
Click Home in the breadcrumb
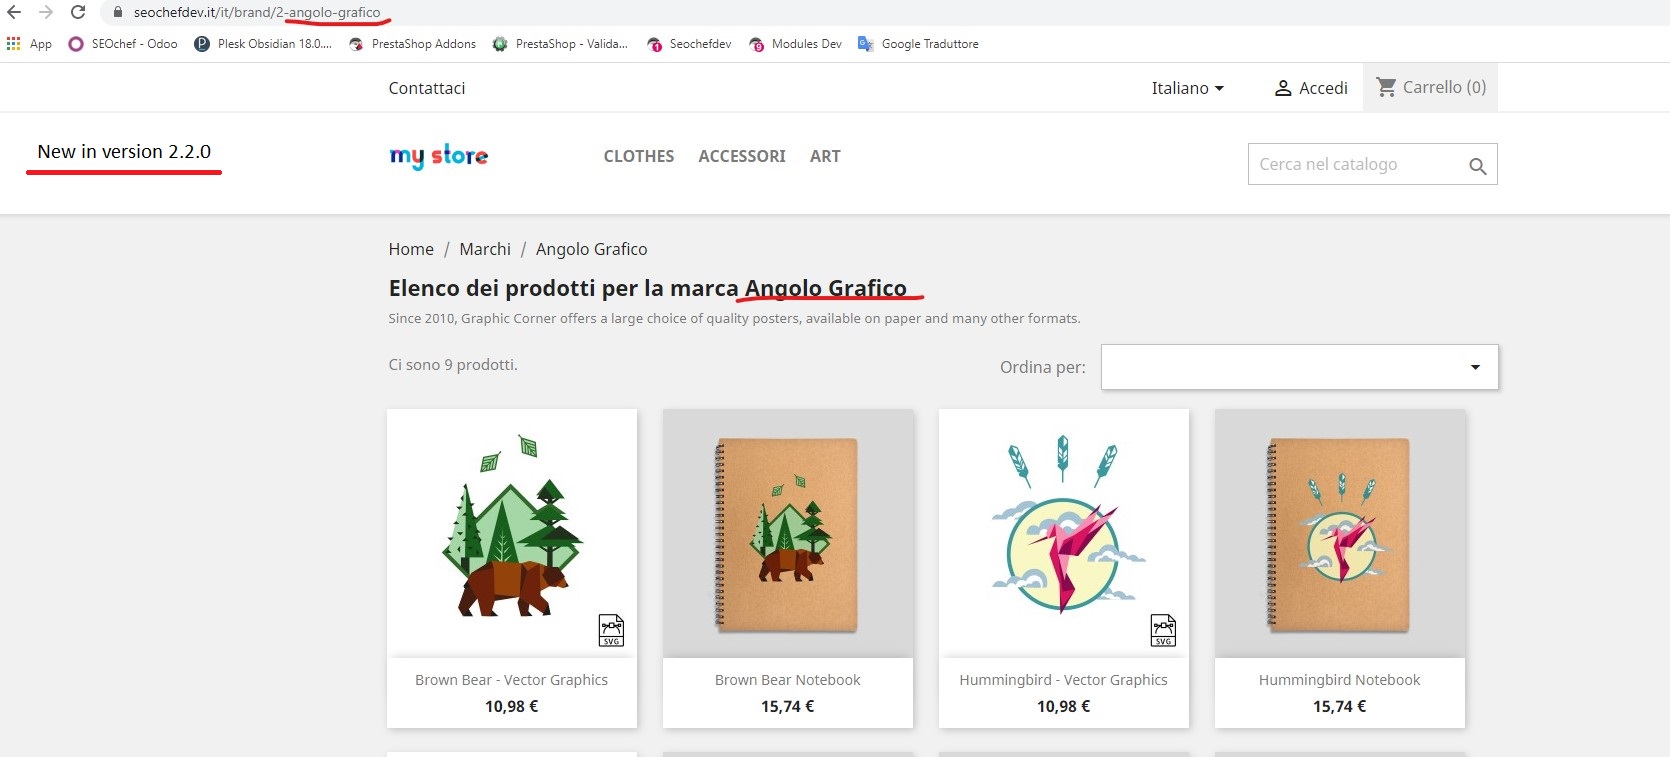coord(411,249)
